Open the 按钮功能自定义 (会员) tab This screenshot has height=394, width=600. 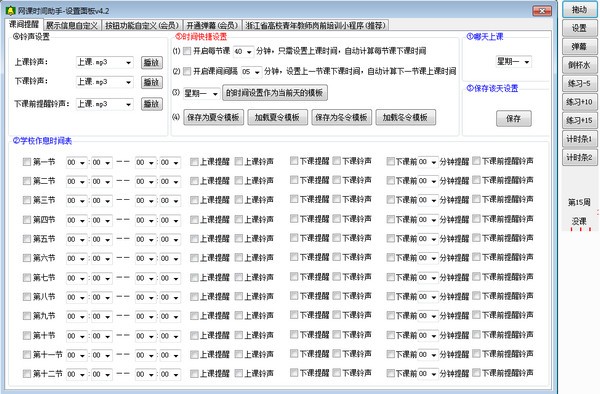pos(142,25)
